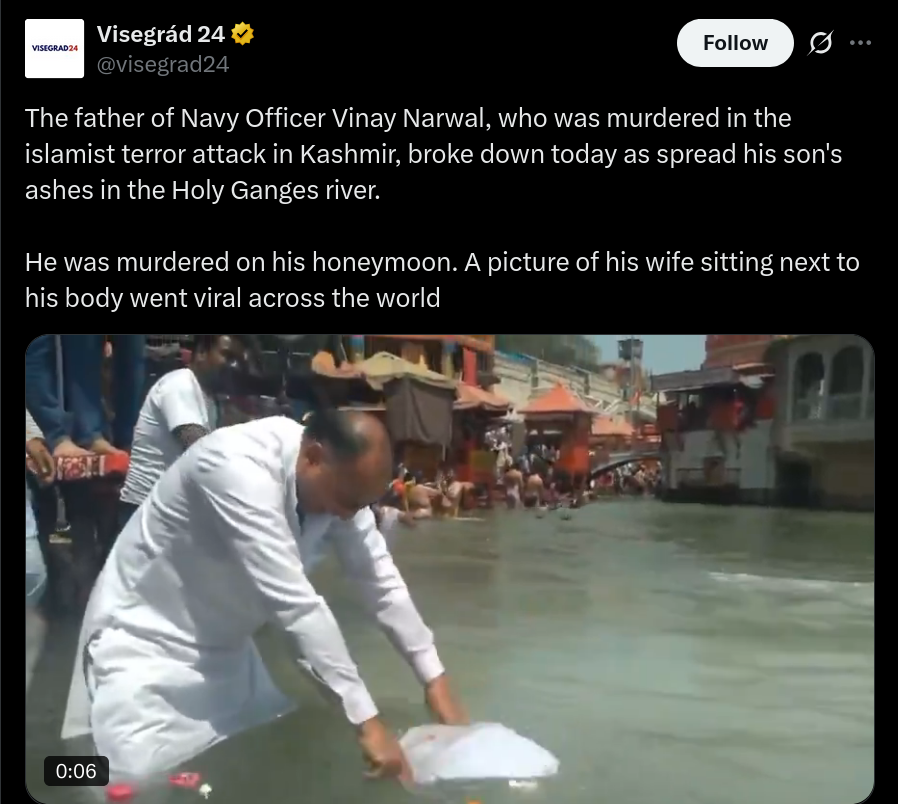Click the phrase 'Holy Ganges river'
The height and width of the screenshot is (804, 898).
(275, 190)
